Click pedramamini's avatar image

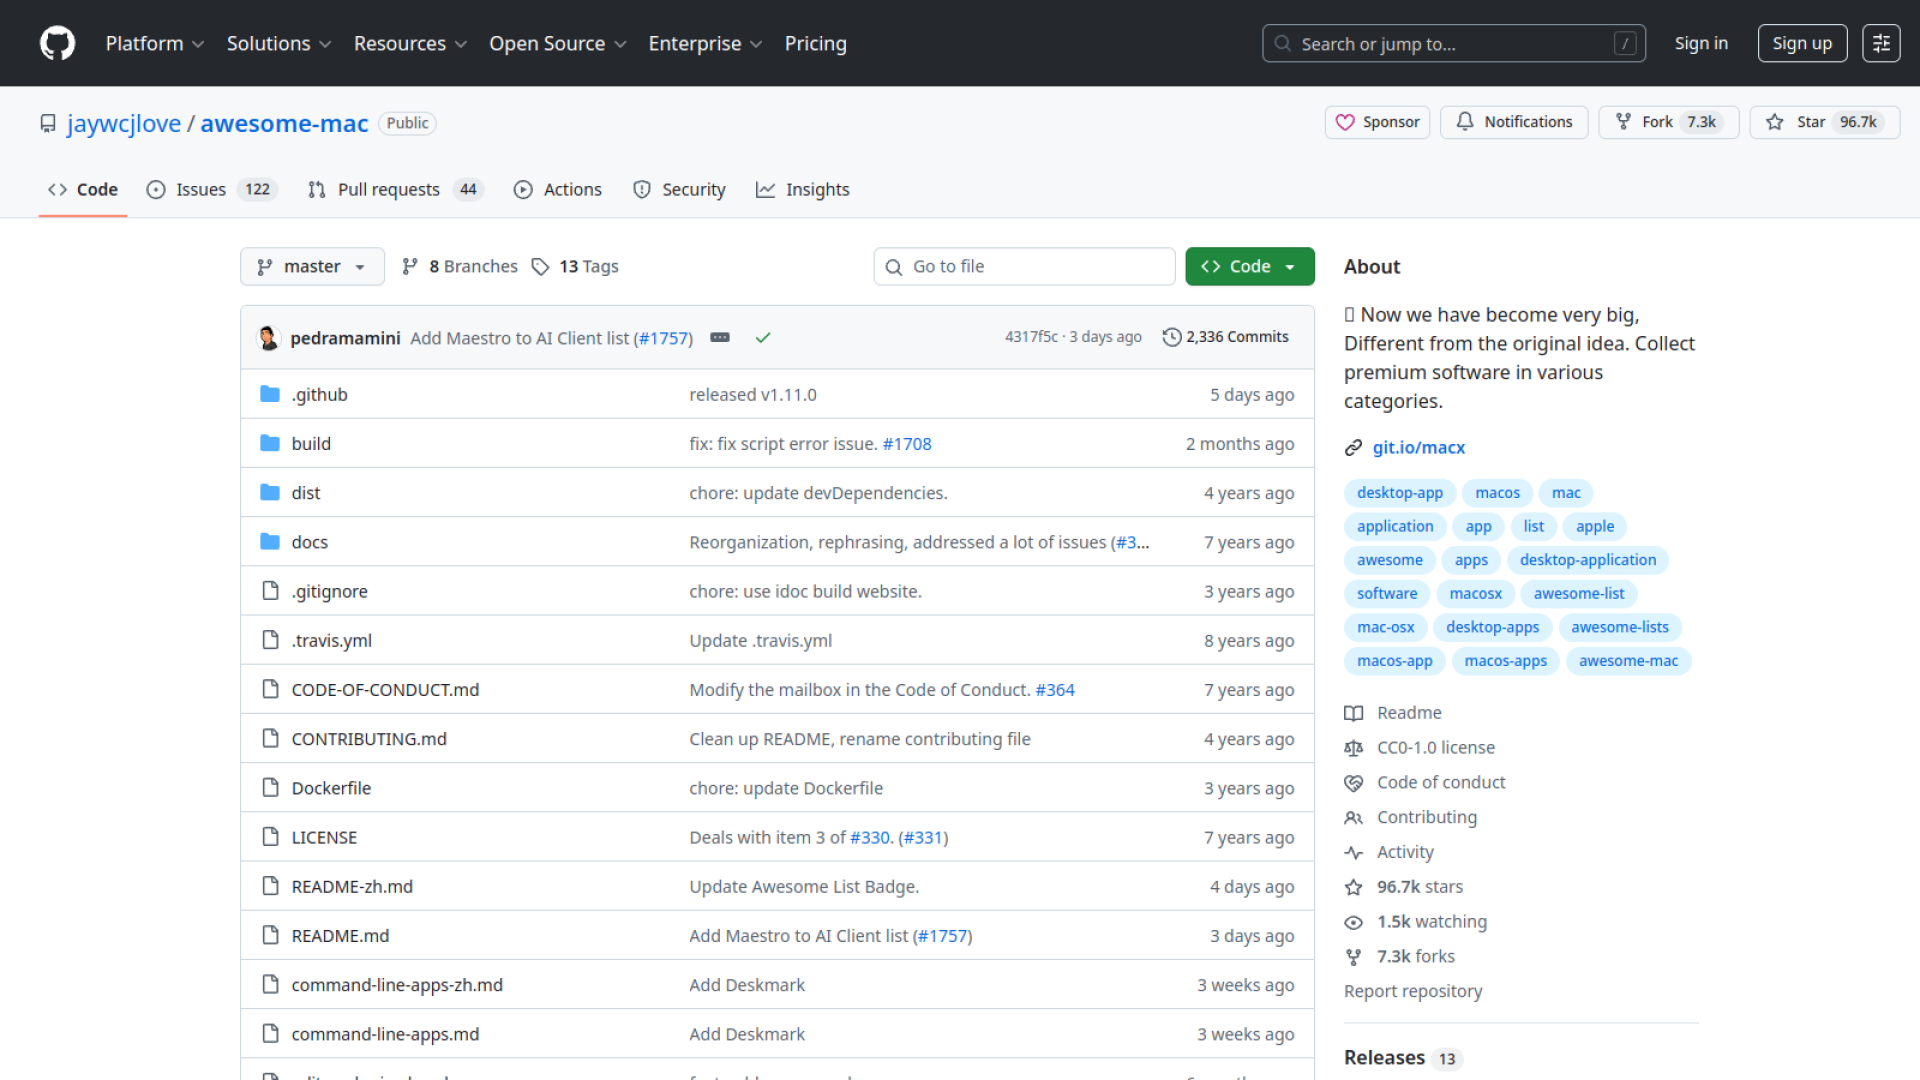(x=268, y=338)
